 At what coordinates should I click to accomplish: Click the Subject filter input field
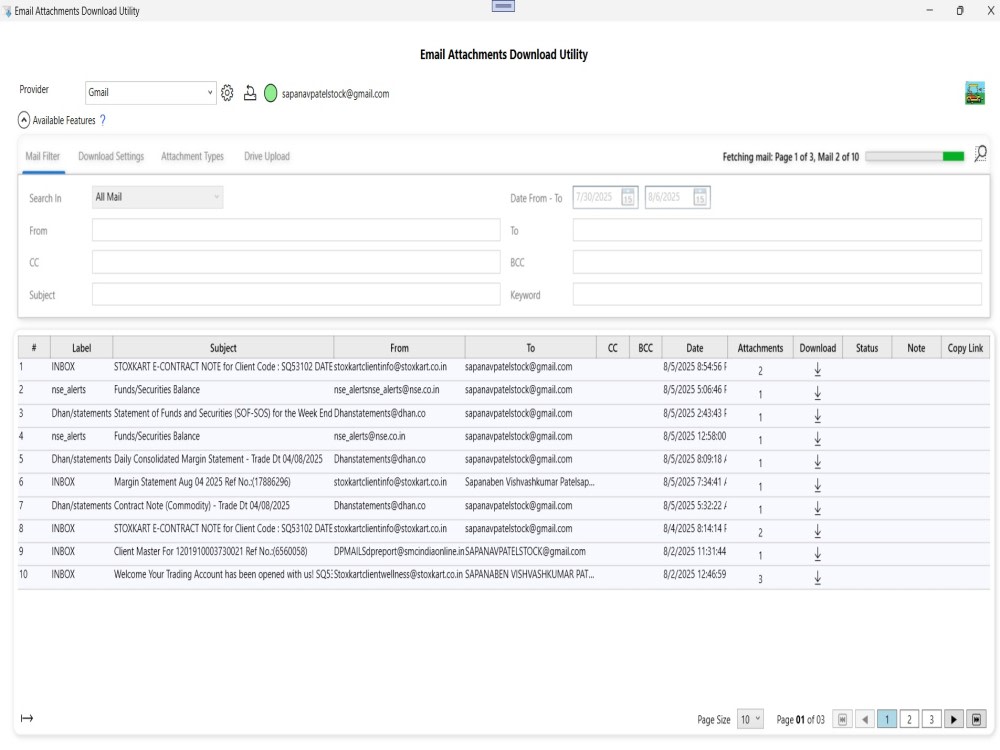tap(296, 294)
